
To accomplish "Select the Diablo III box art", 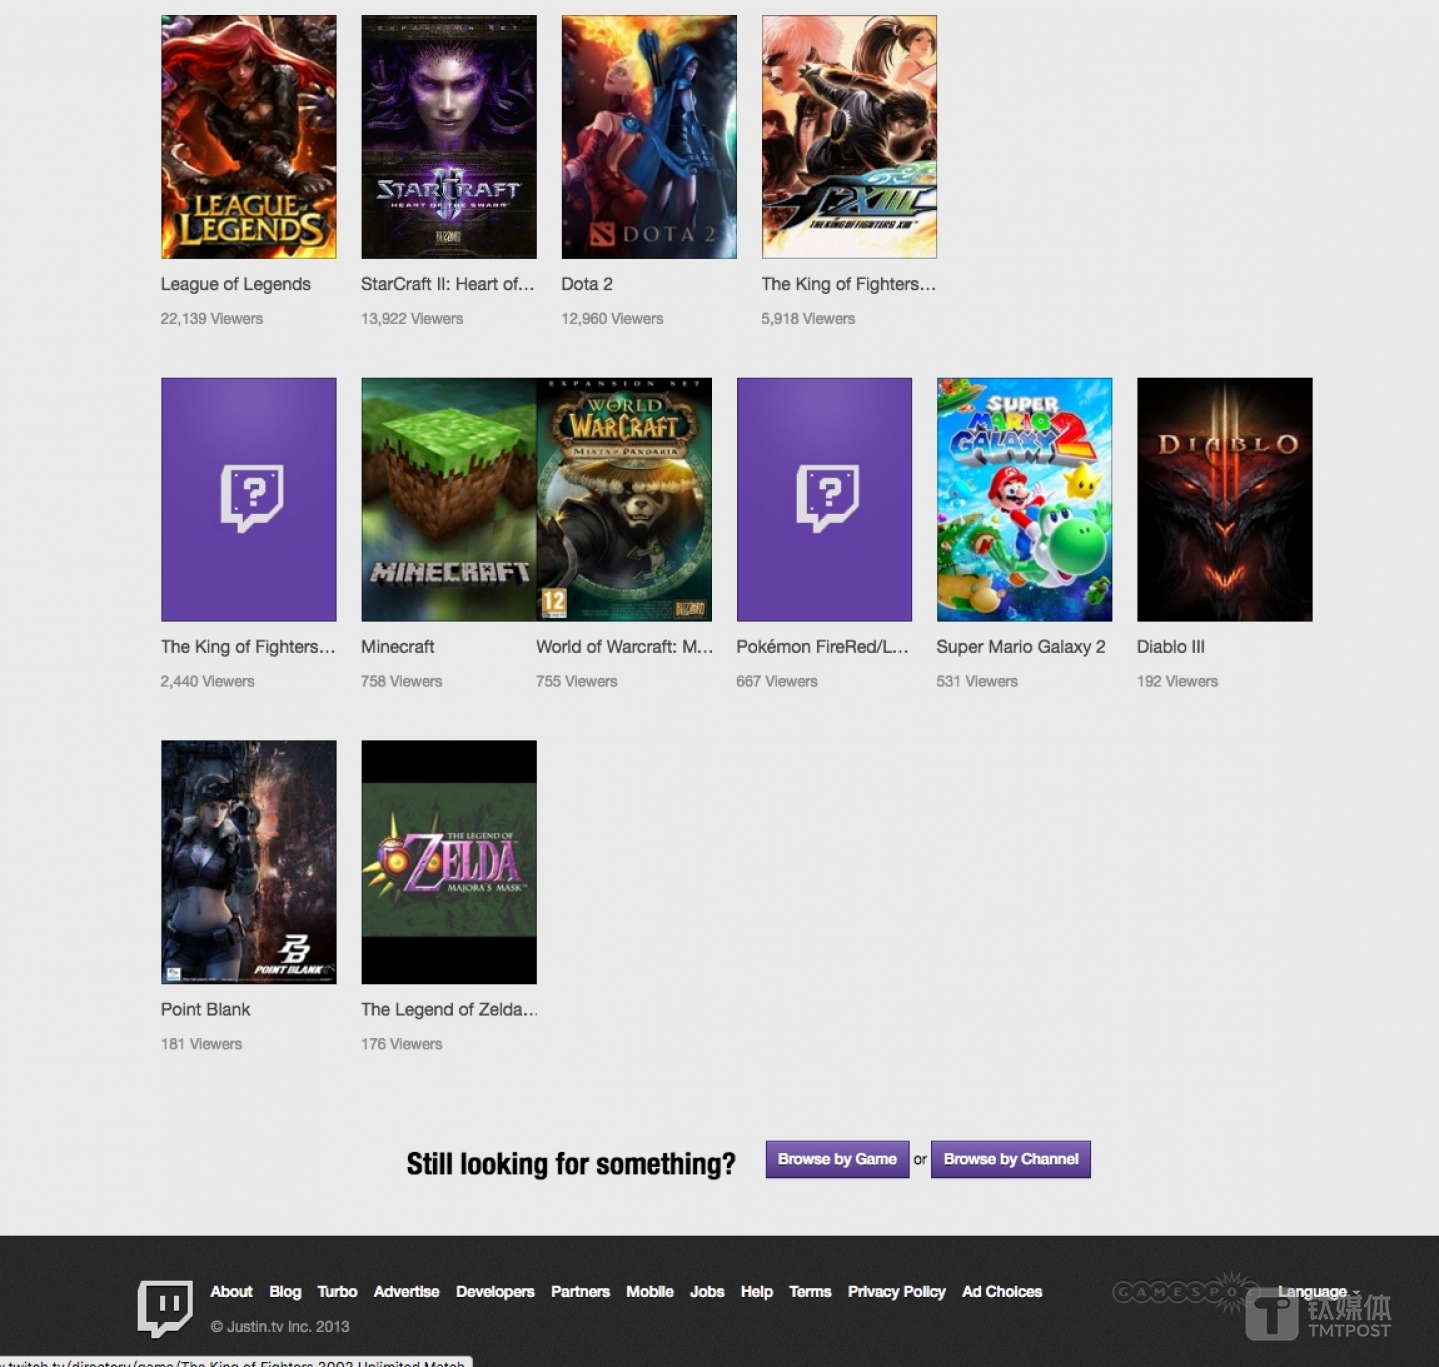I will tap(1223, 499).
